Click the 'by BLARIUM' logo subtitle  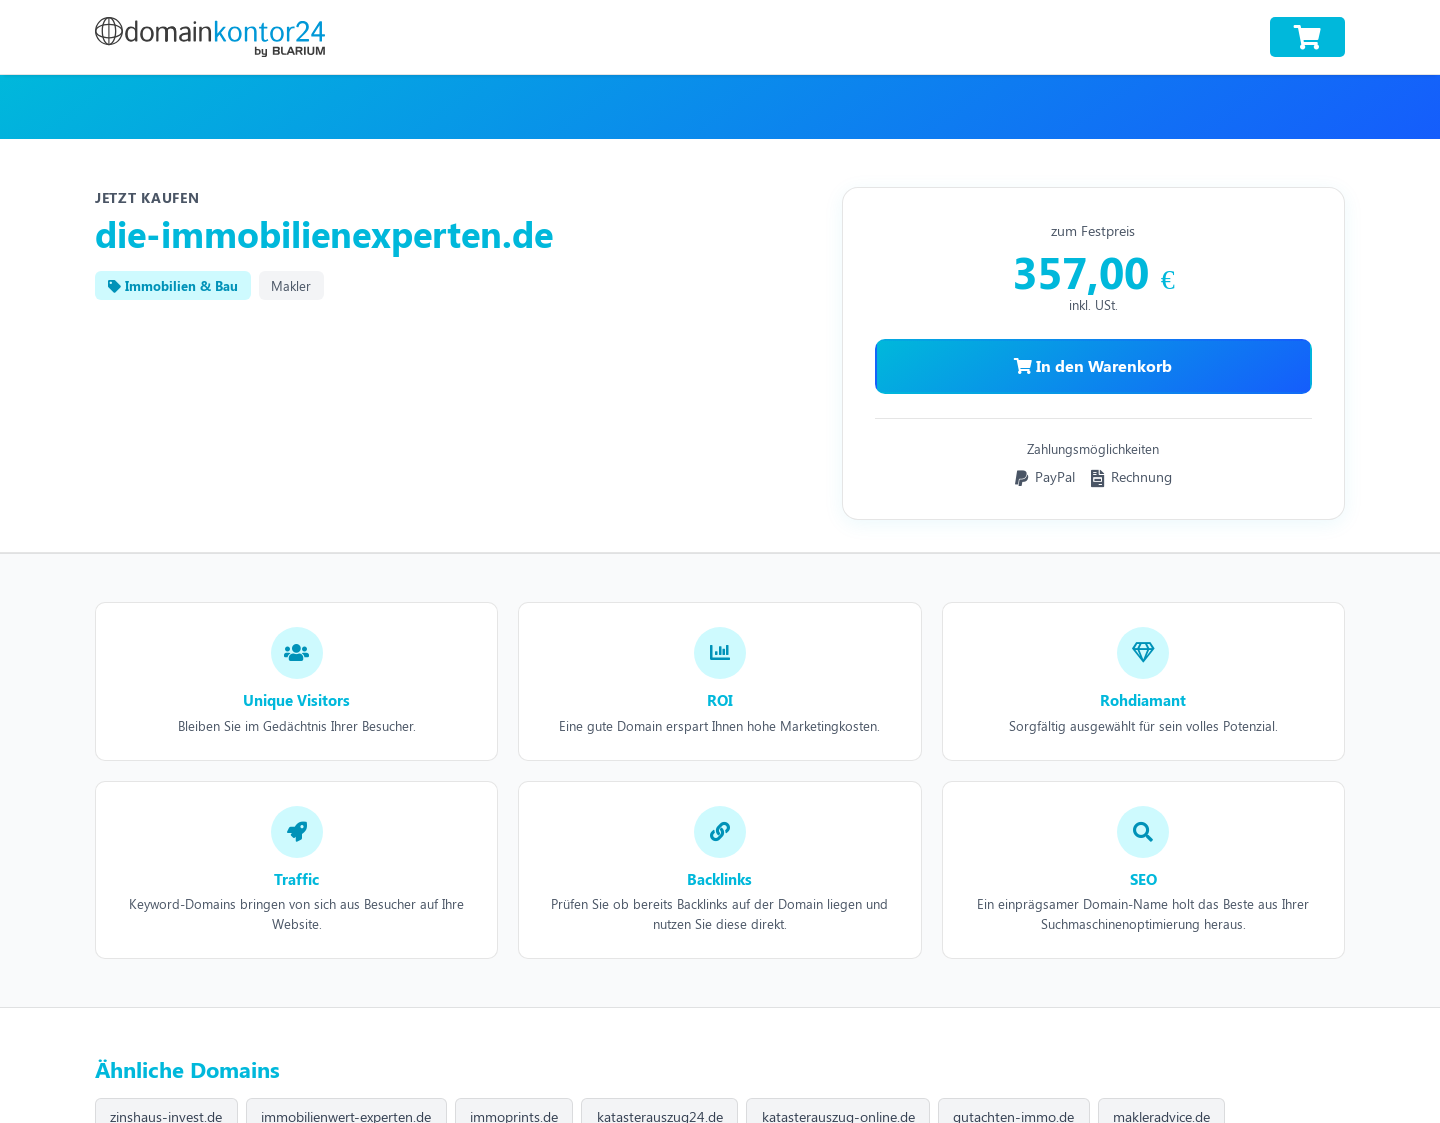tap(290, 51)
